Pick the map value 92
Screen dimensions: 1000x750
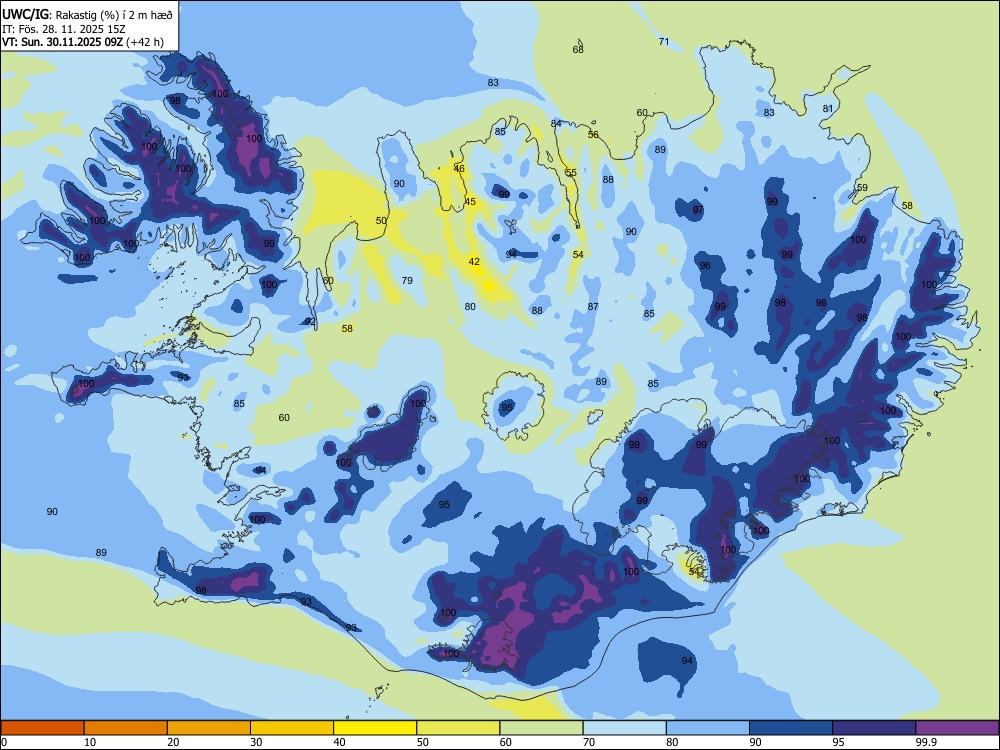pos(309,321)
